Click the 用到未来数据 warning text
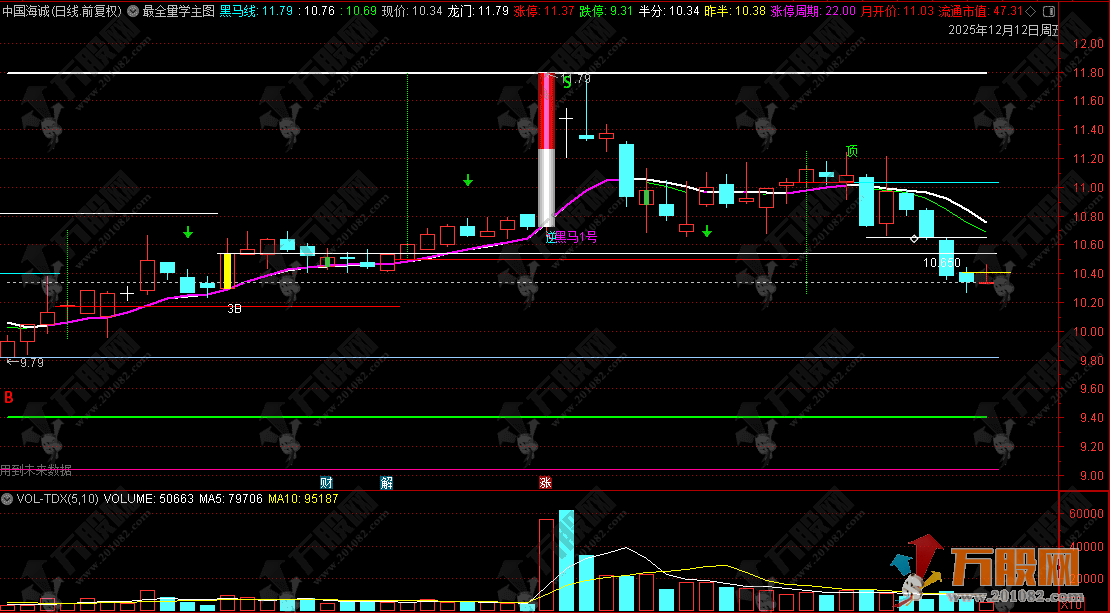Screen dimensions: 1110x613 click(36, 470)
